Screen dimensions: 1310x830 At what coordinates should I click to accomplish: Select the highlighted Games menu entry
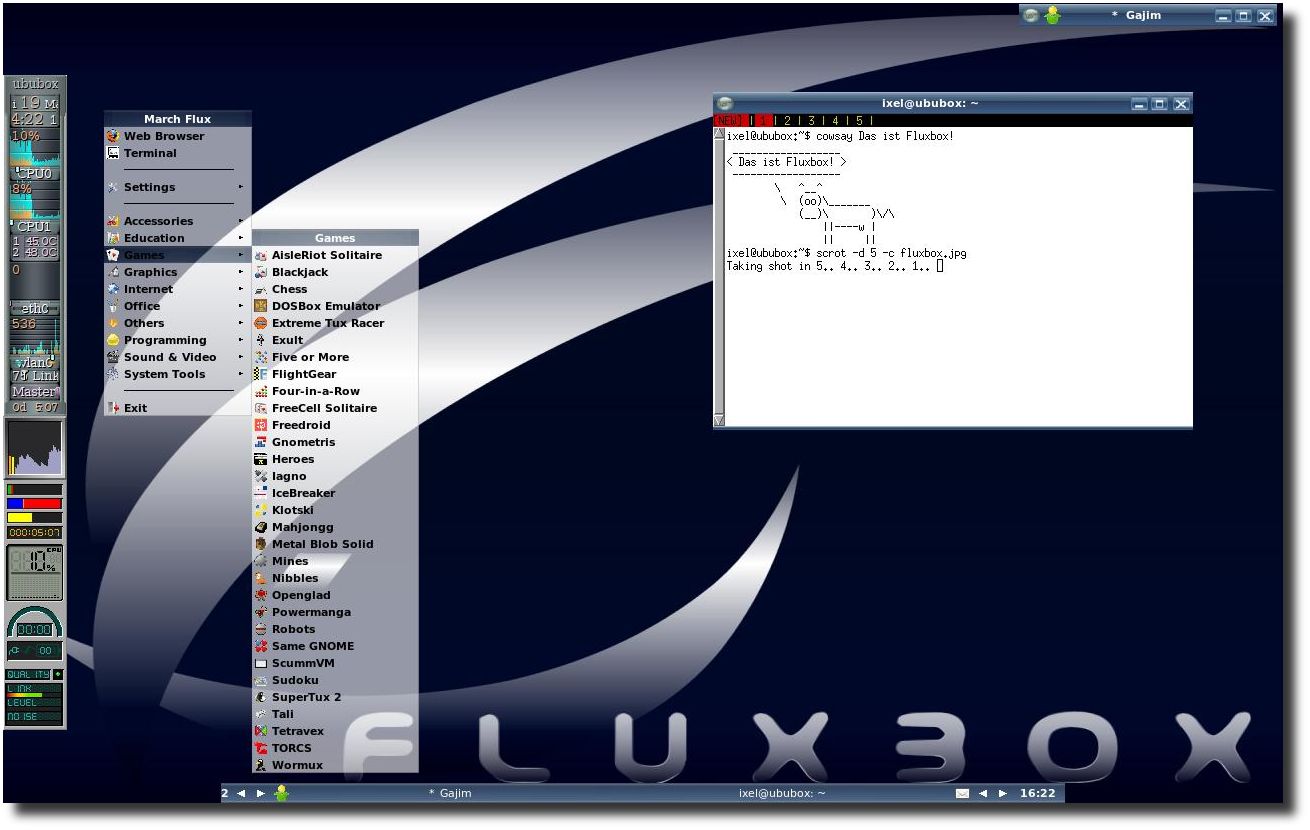tap(177, 255)
